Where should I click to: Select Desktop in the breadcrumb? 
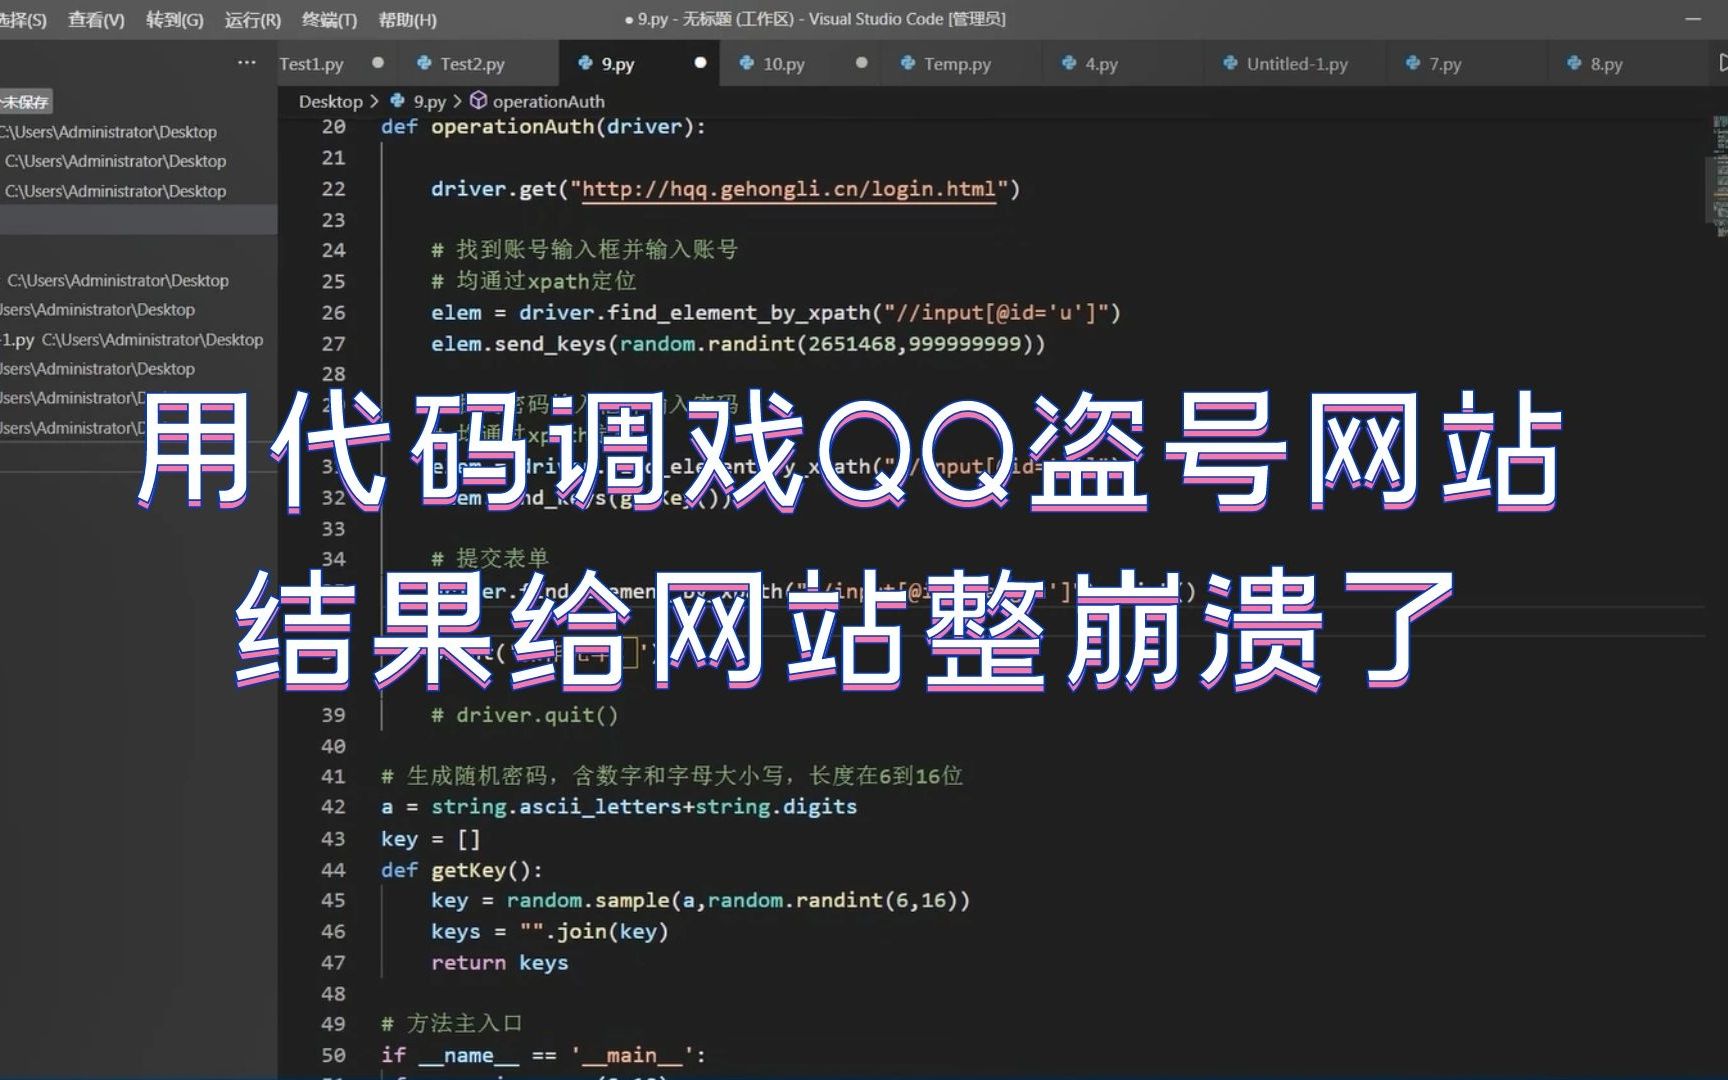tap(330, 101)
